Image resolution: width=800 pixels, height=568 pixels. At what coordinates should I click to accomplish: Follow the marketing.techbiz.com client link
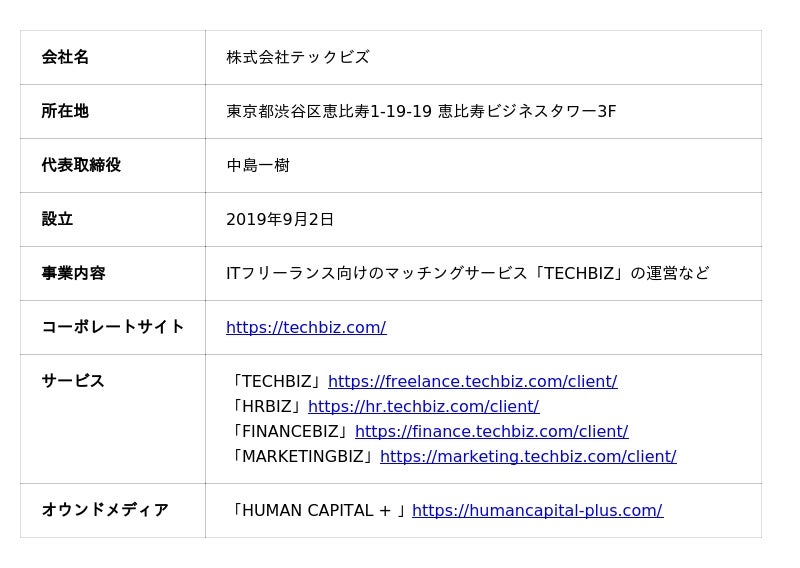point(528,456)
